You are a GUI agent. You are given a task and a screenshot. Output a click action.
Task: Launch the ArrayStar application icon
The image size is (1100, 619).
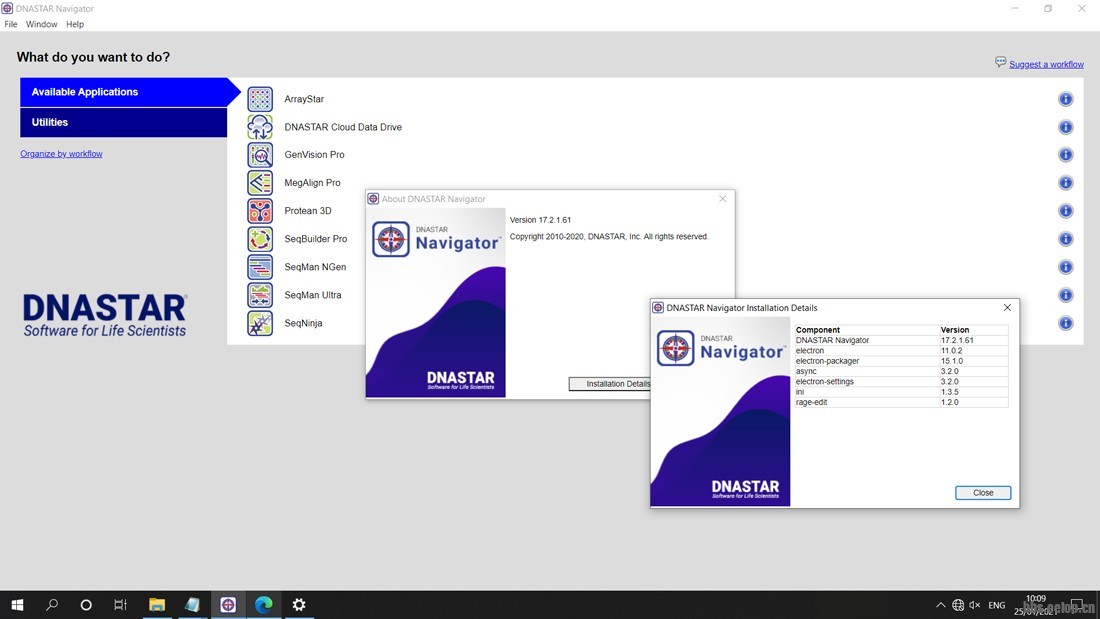(260, 99)
